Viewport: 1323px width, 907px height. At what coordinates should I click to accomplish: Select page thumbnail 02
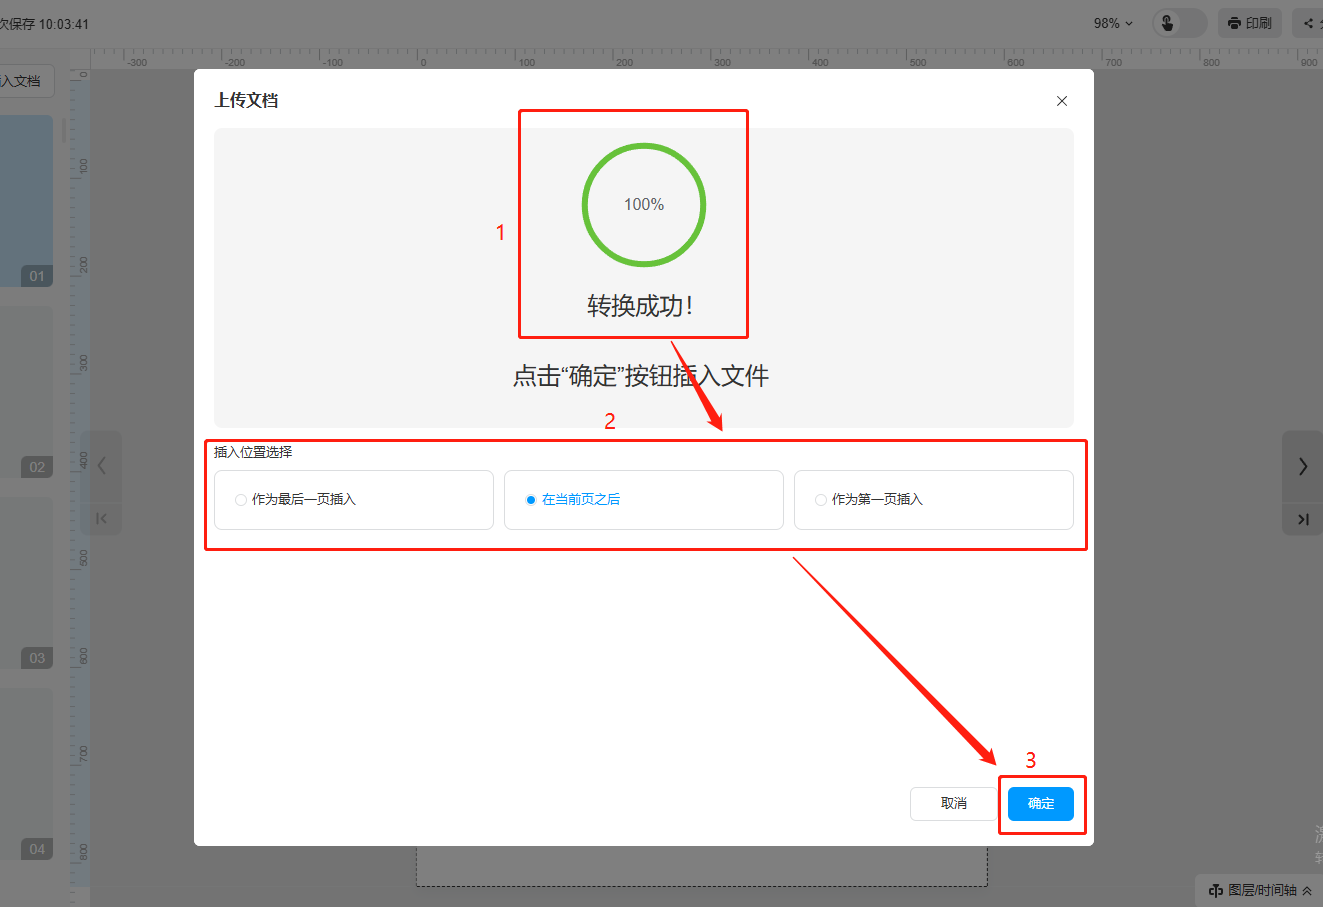27,391
